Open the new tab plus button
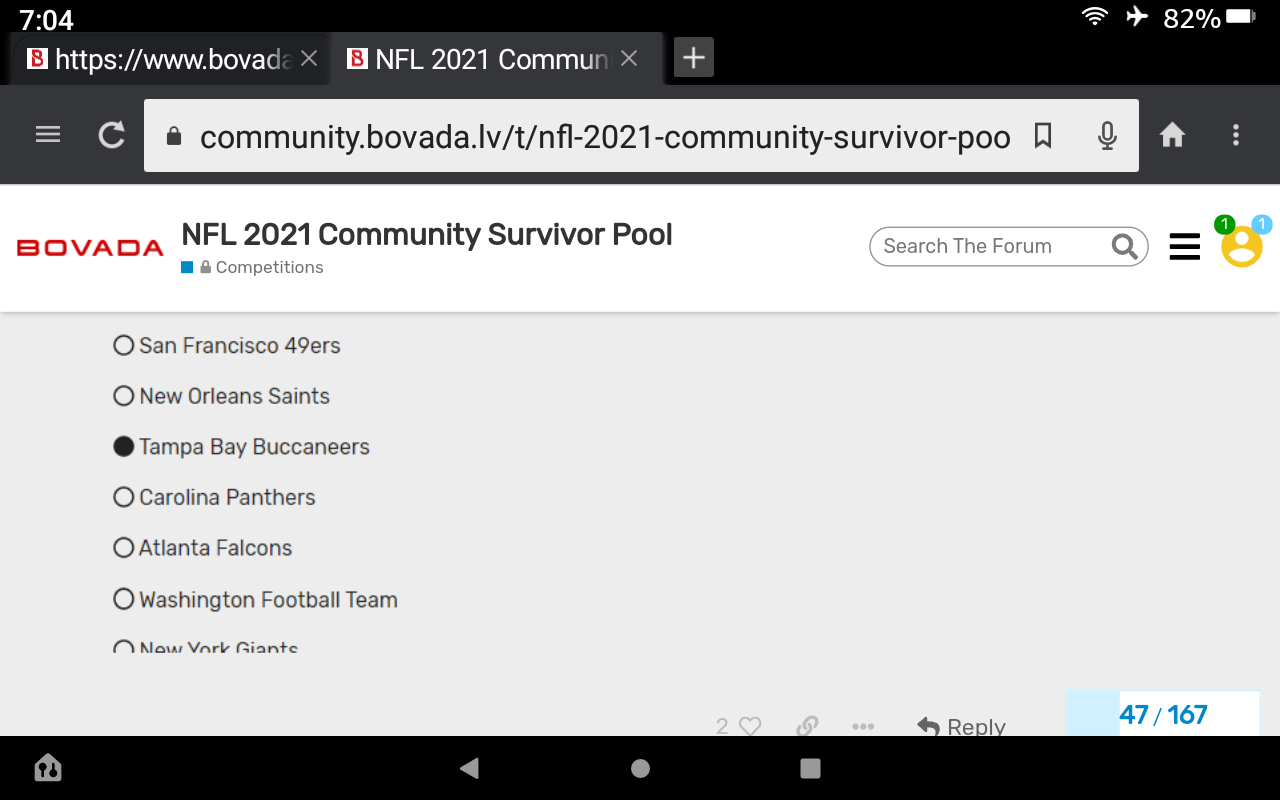Screen dimensions: 1280x800 [x=693, y=58]
